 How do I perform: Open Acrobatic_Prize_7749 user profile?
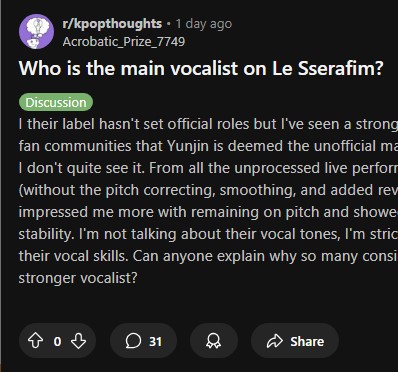coord(124,42)
